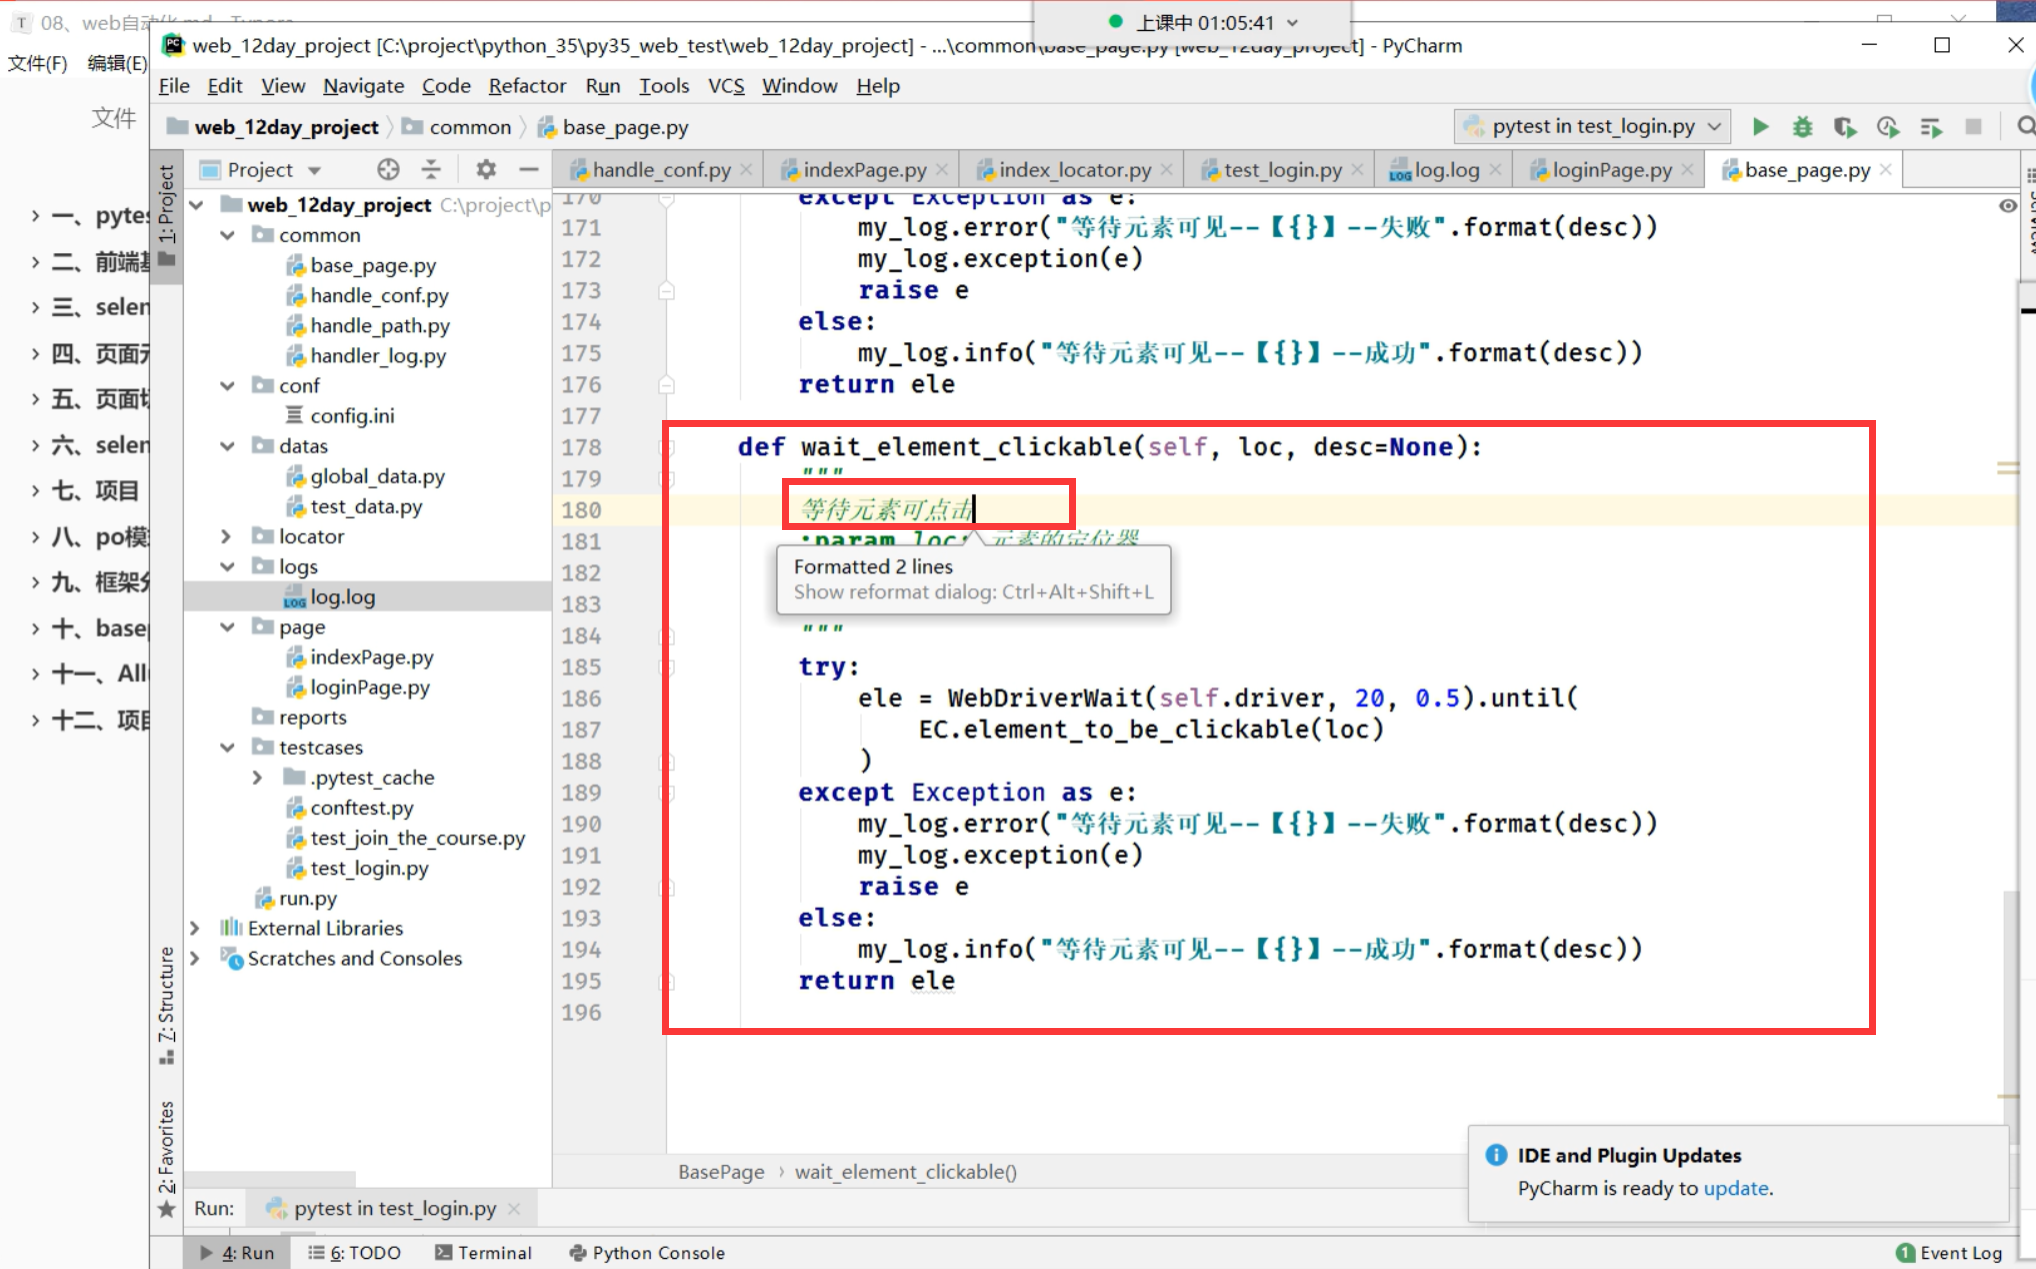The height and width of the screenshot is (1269, 2036).
Task: Click the Stop square icon
Action: click(x=1973, y=127)
